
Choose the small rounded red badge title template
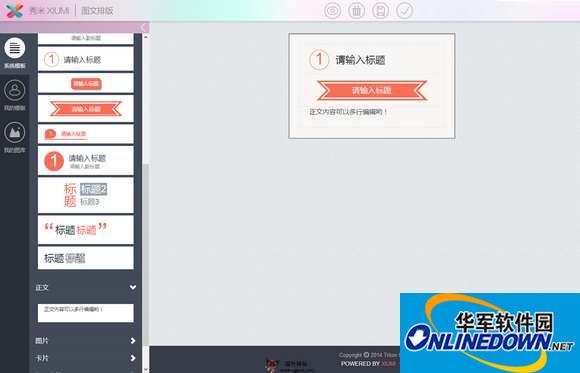coord(85,84)
